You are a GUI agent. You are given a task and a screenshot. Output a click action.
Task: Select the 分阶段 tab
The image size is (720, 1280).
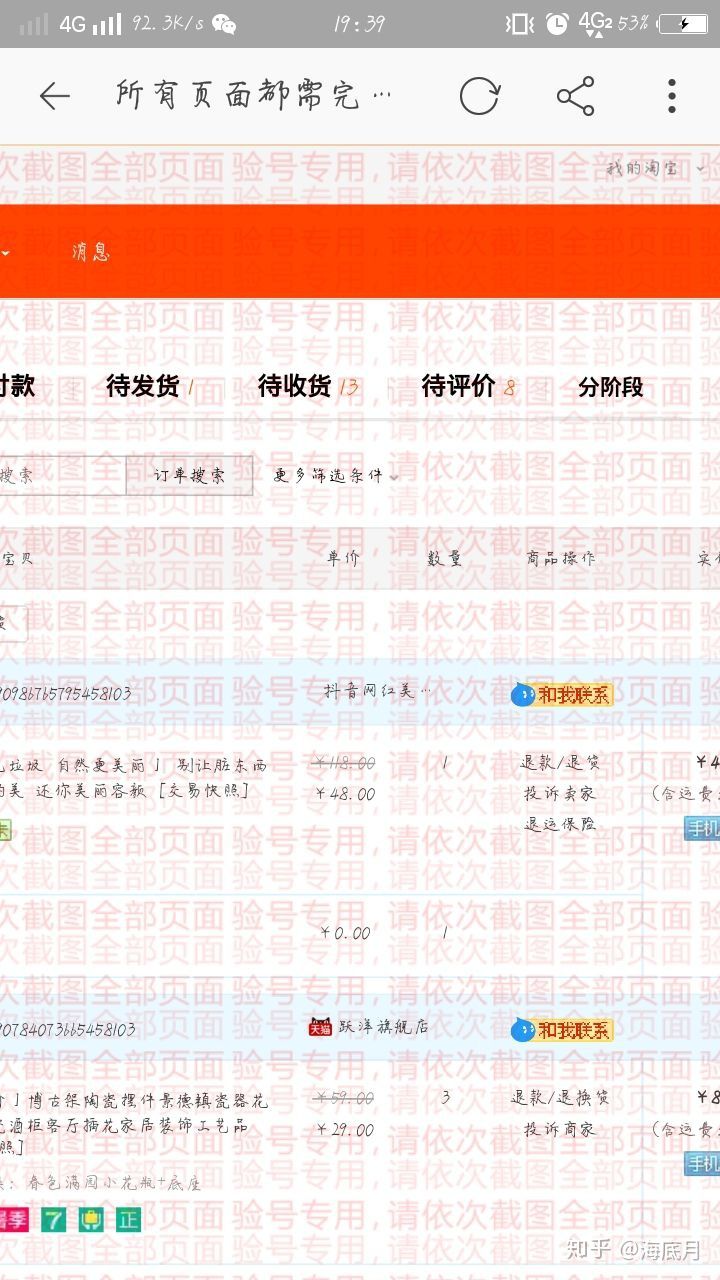click(610, 387)
